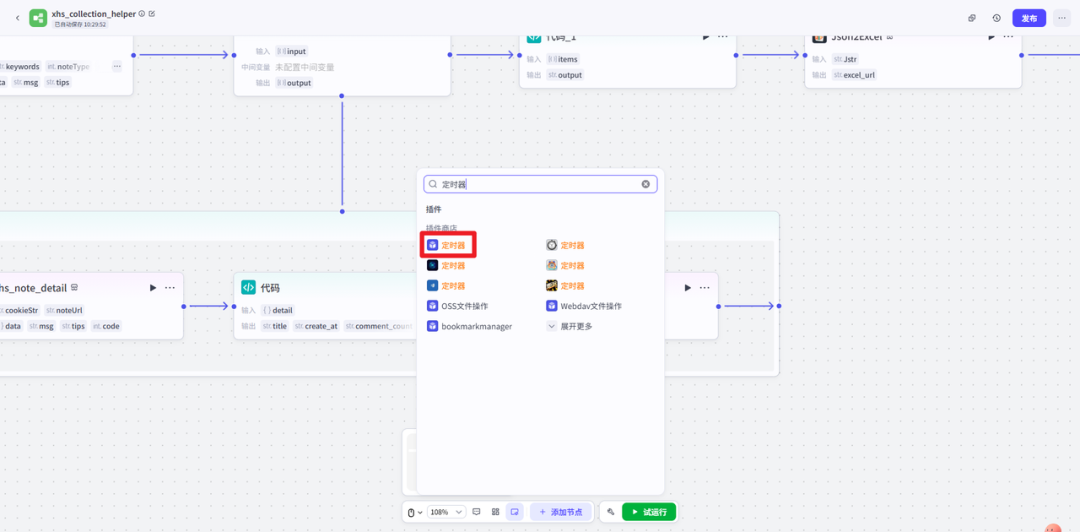The height and width of the screenshot is (532, 1080).
Task: Click the back arrow beside the workflow name
Action: click(x=17, y=18)
